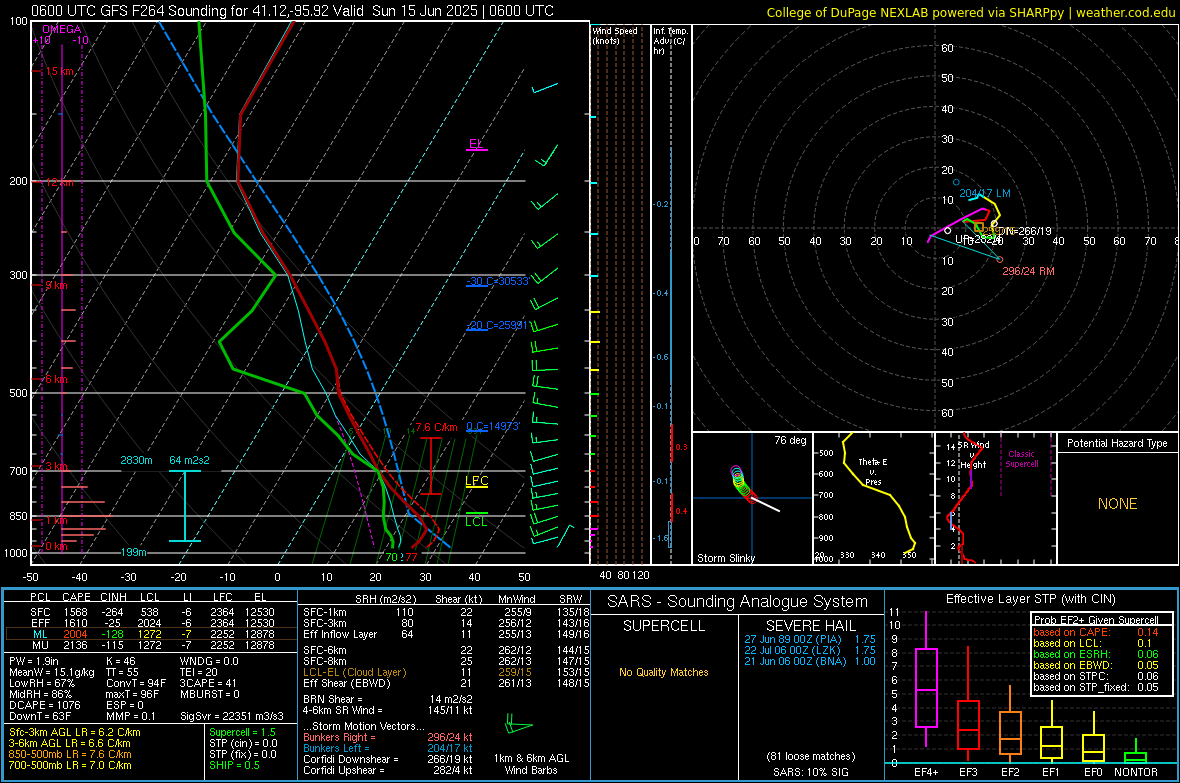Click the red 'Bunkers Right =' storm motion line

[x=388, y=737]
